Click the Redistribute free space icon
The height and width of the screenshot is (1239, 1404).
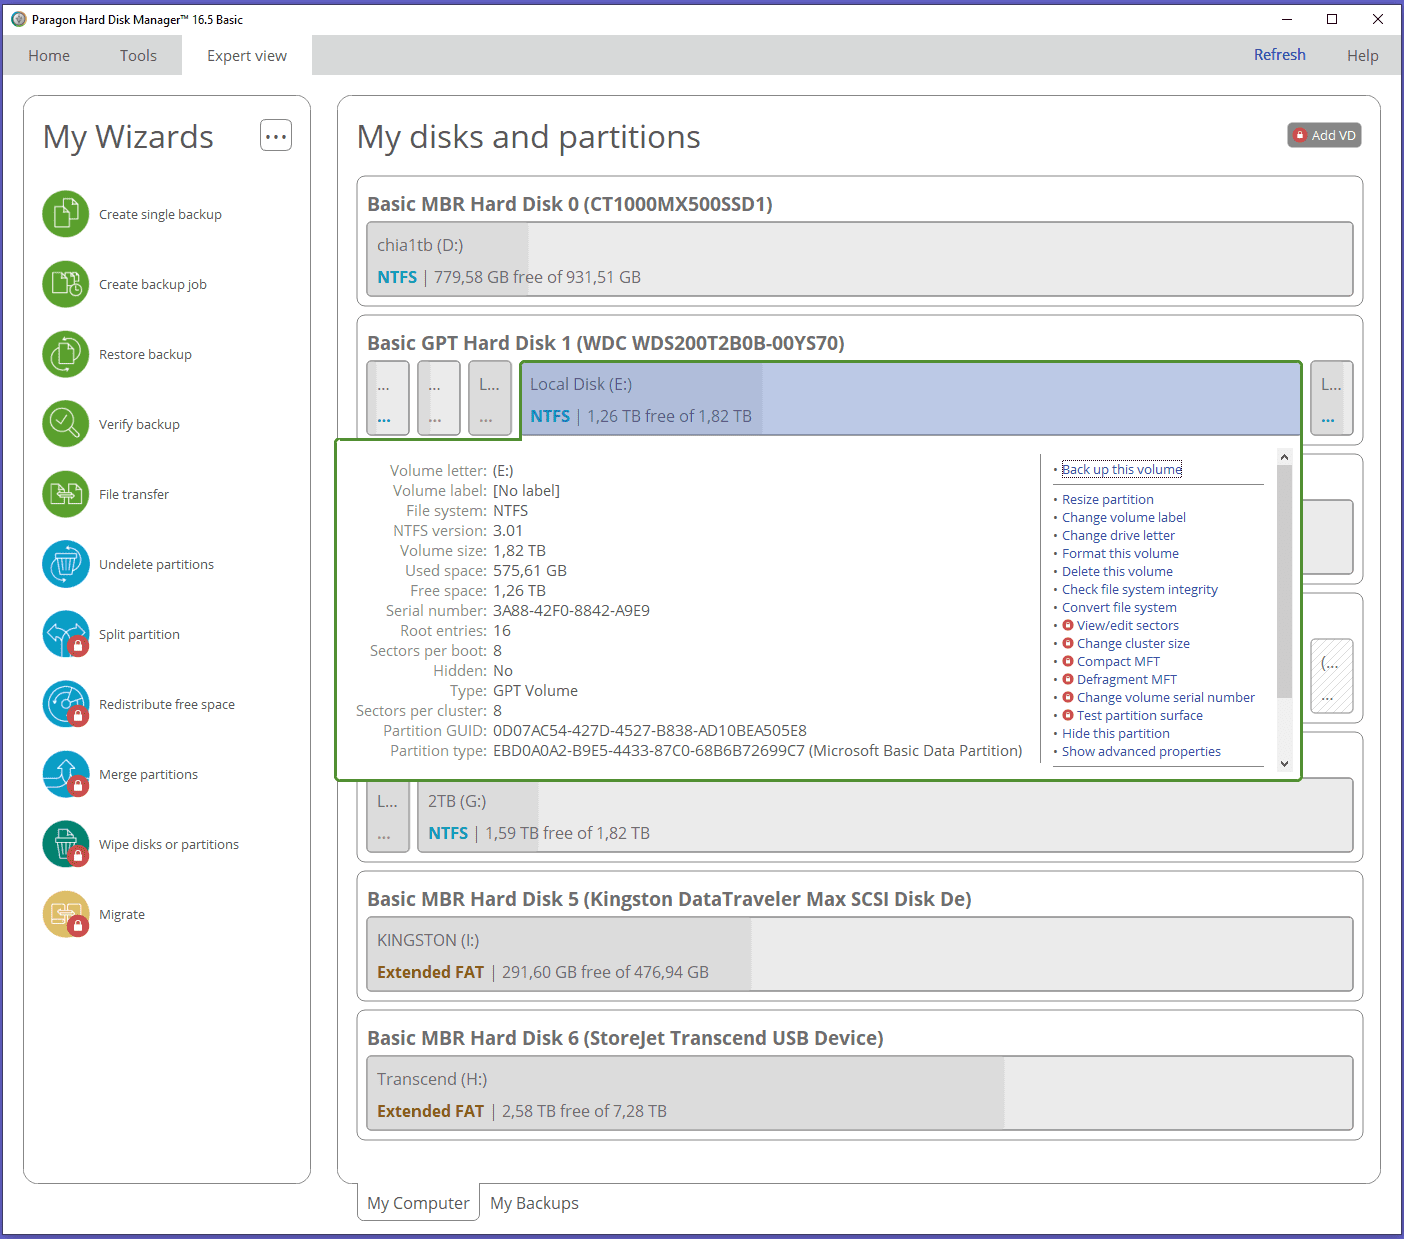coord(66,704)
